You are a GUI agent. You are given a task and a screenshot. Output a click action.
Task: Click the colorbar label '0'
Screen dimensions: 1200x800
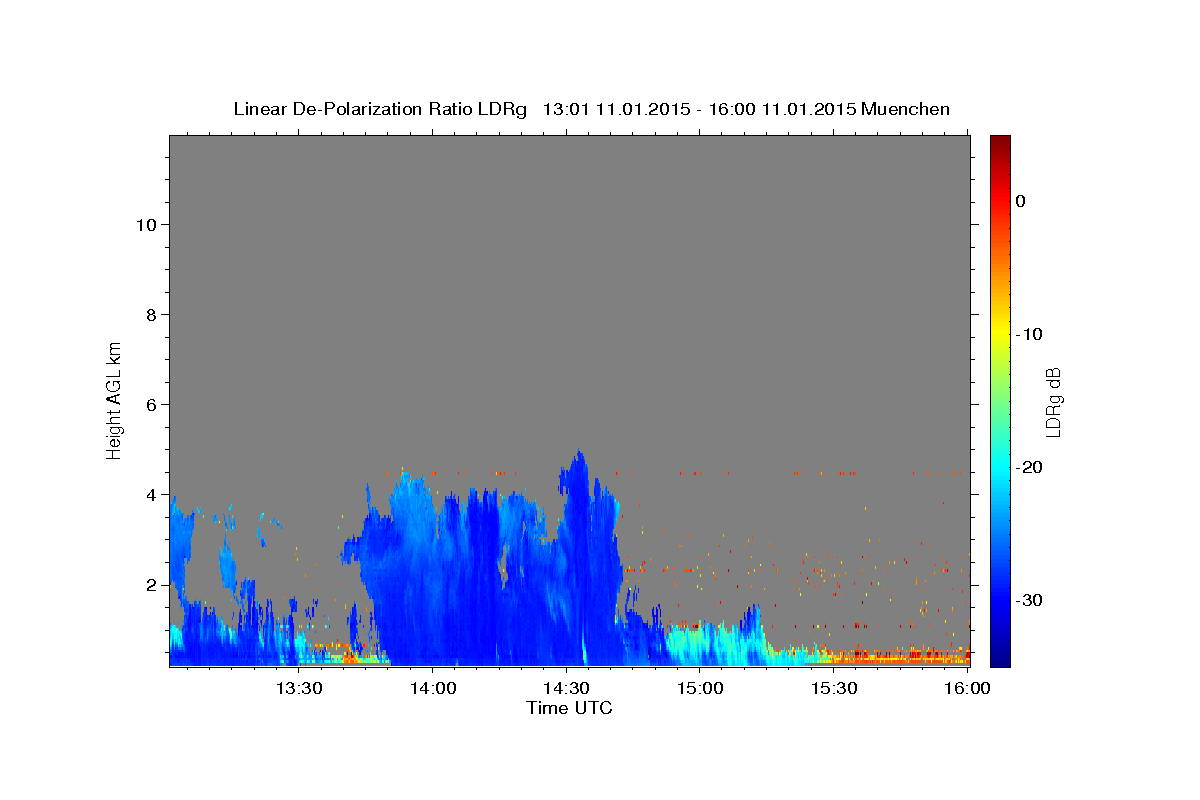(1020, 201)
